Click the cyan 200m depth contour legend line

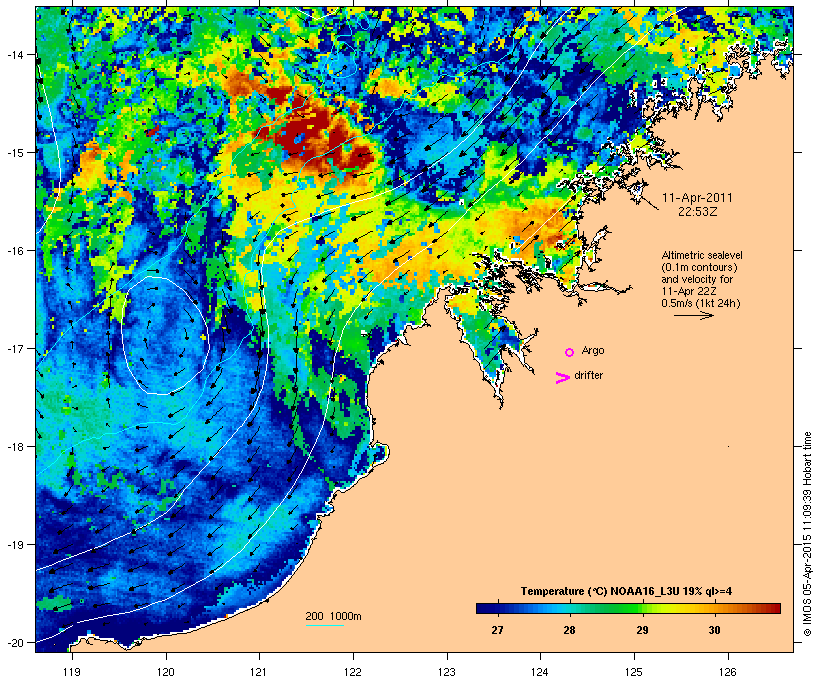pyautogui.click(x=324, y=625)
